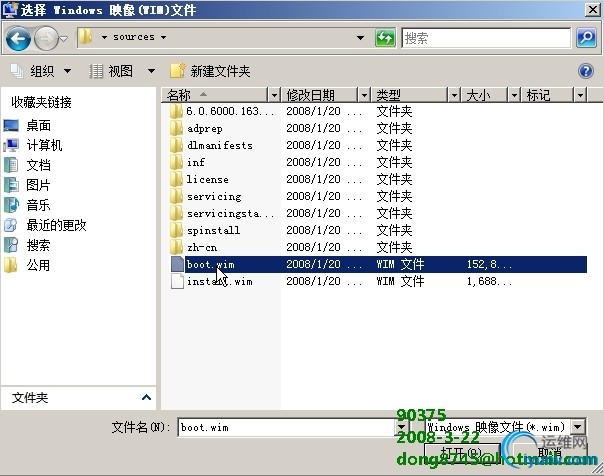Open the 大小 column filter dropdown
The width and height of the screenshot is (604, 476).
click(x=514, y=95)
